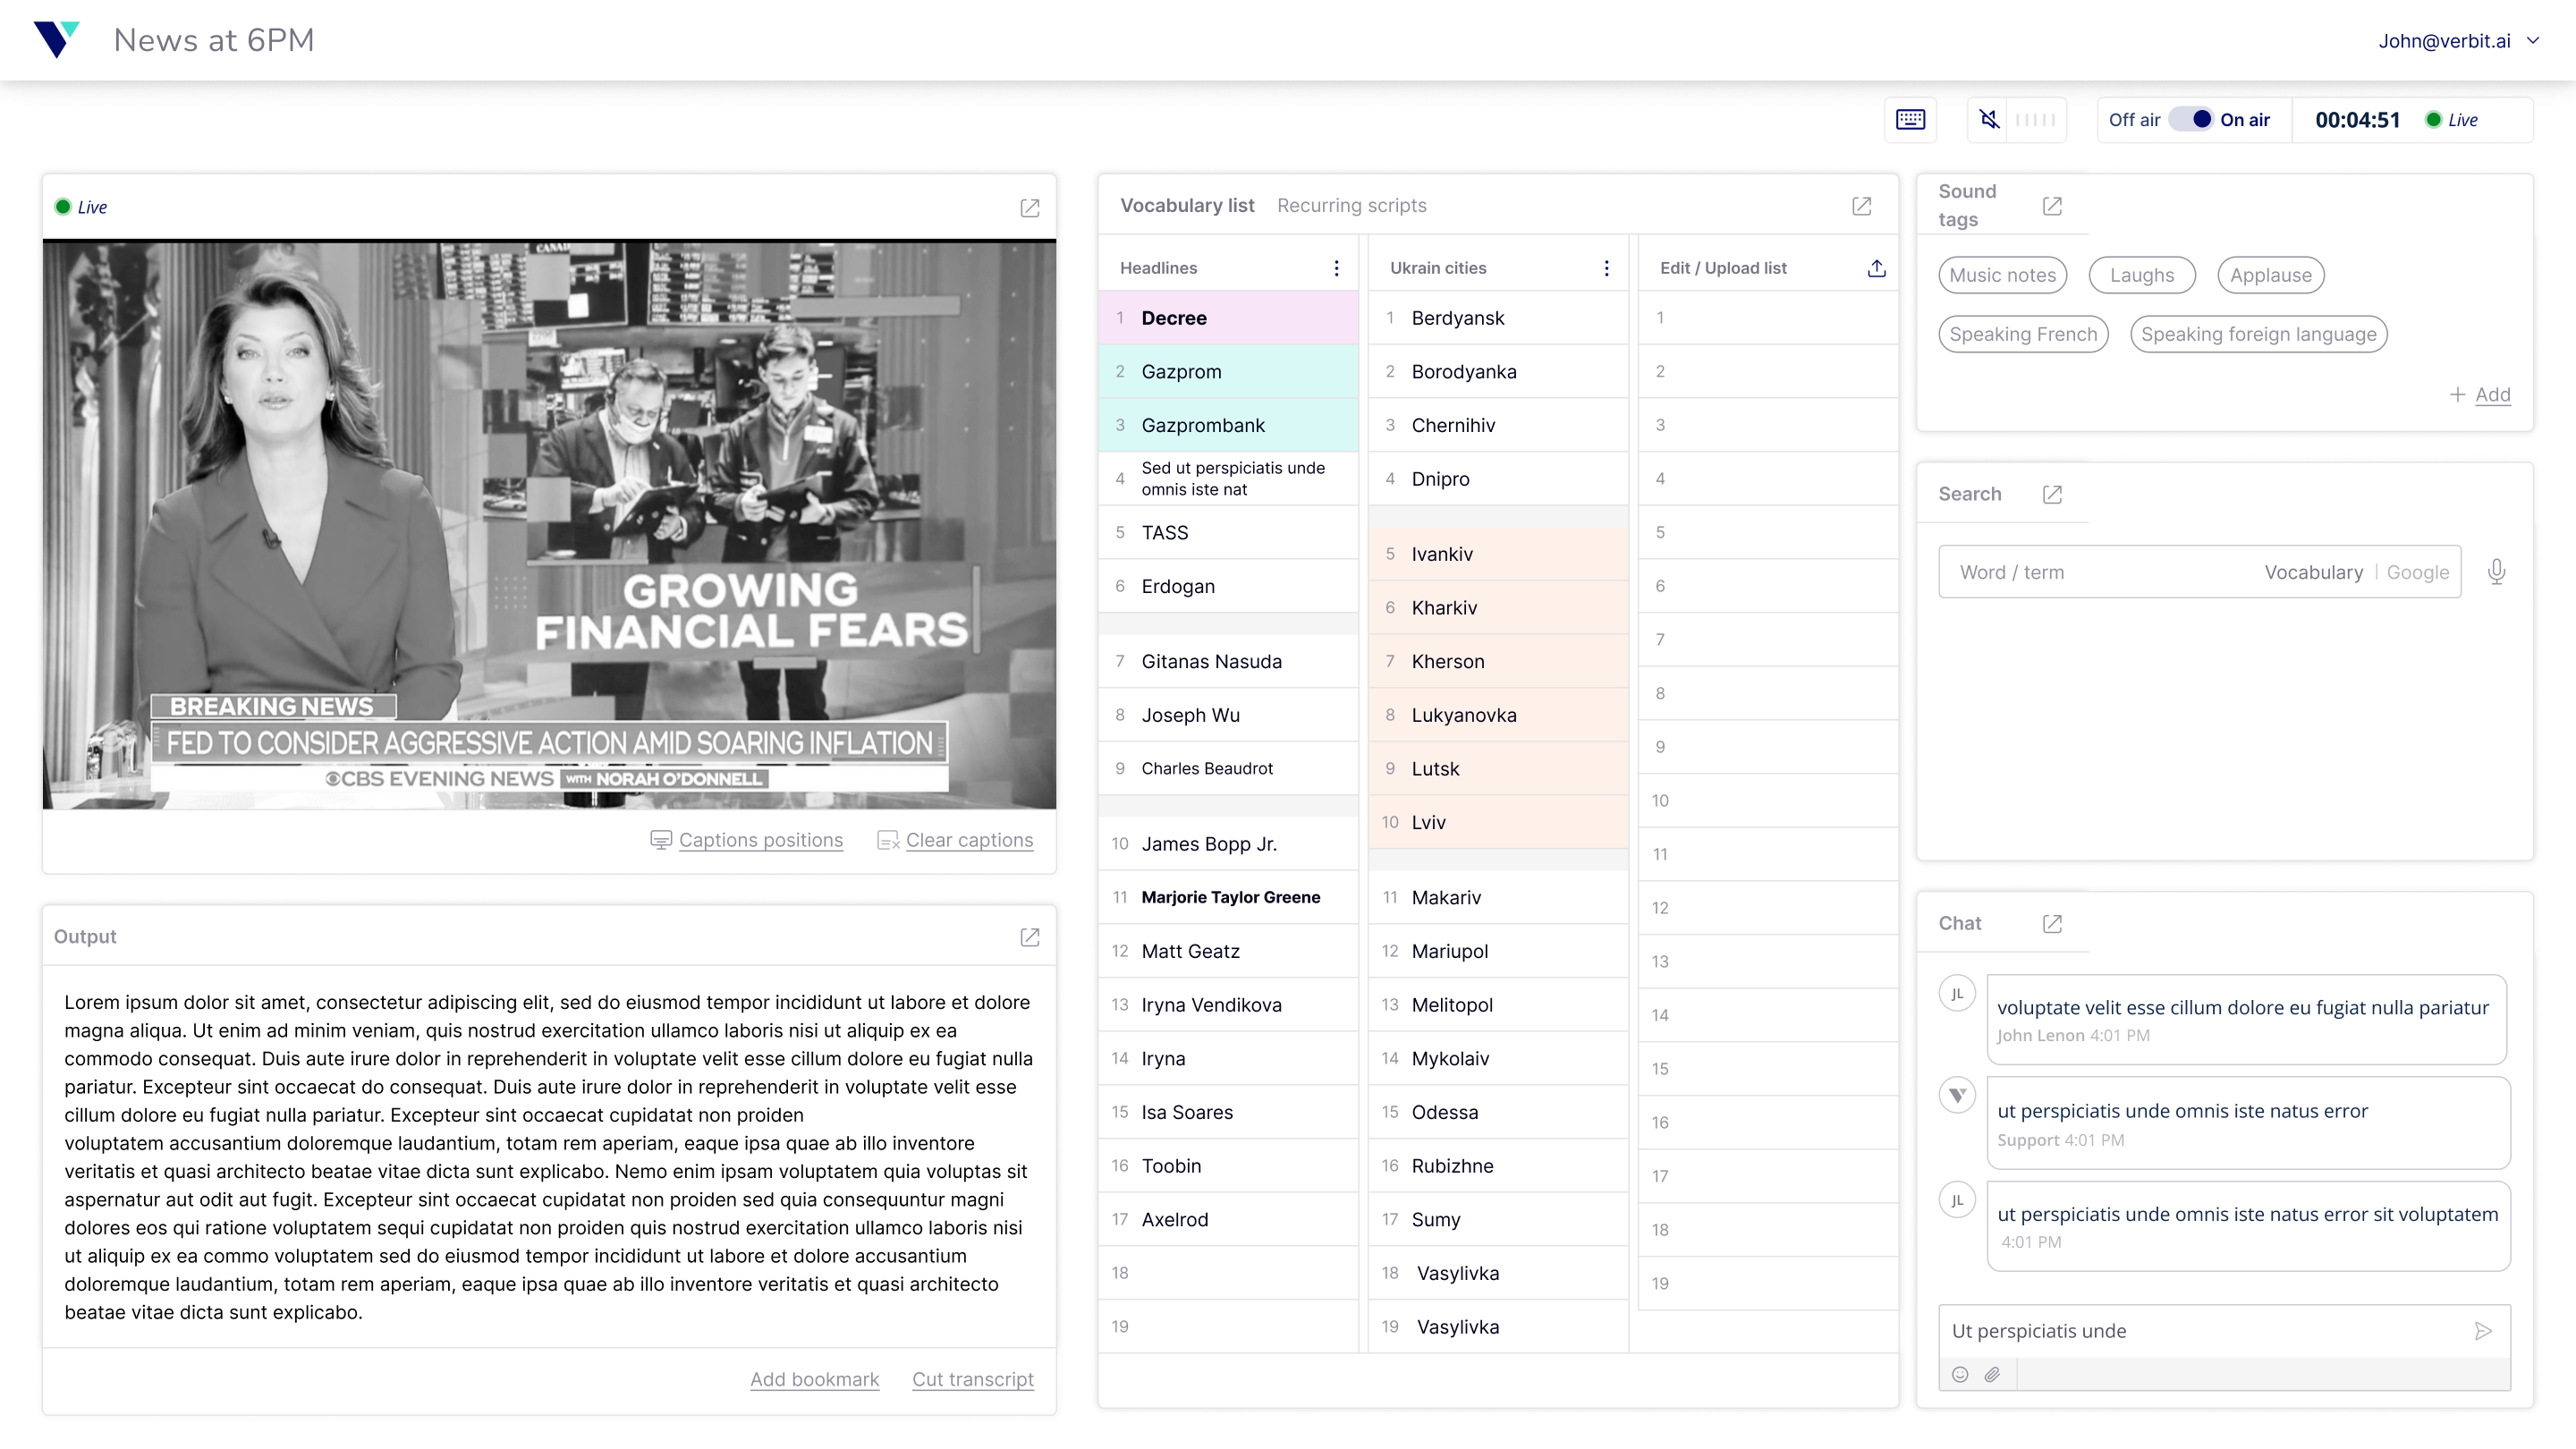Image resolution: width=2576 pixels, height=1449 pixels.
Task: Open the Ukrain cities column options menu
Action: coord(1606,268)
